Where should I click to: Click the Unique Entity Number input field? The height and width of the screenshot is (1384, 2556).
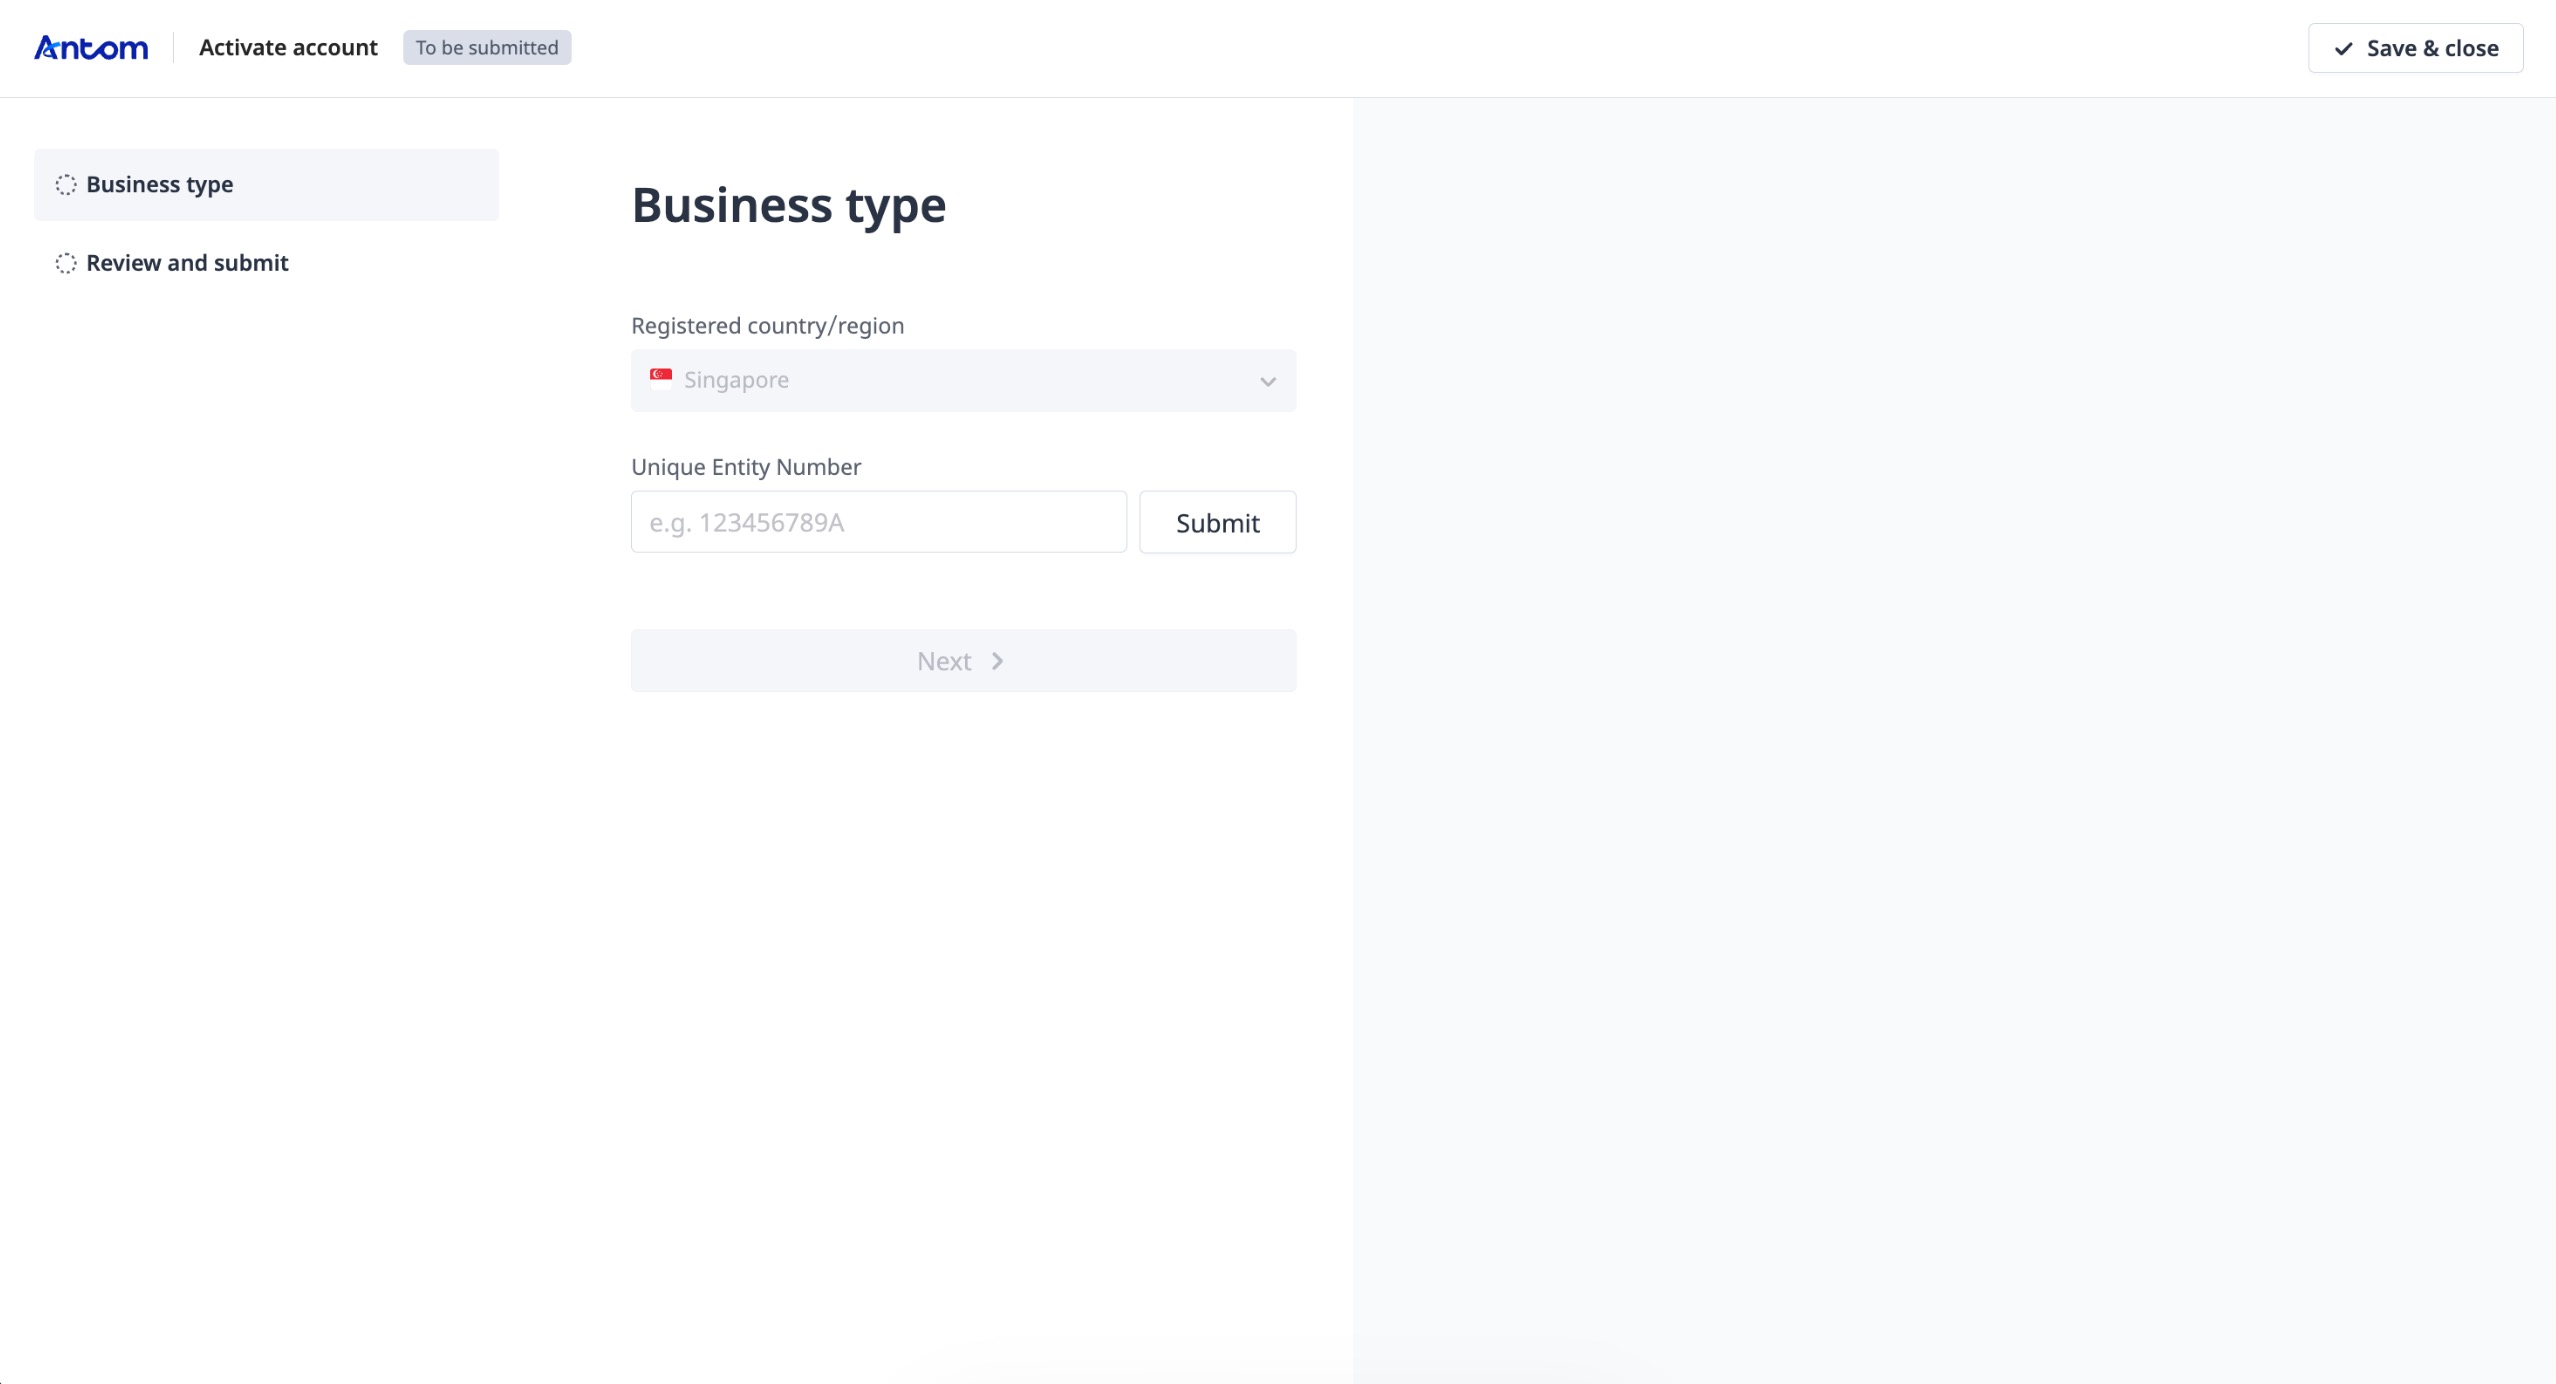click(877, 521)
